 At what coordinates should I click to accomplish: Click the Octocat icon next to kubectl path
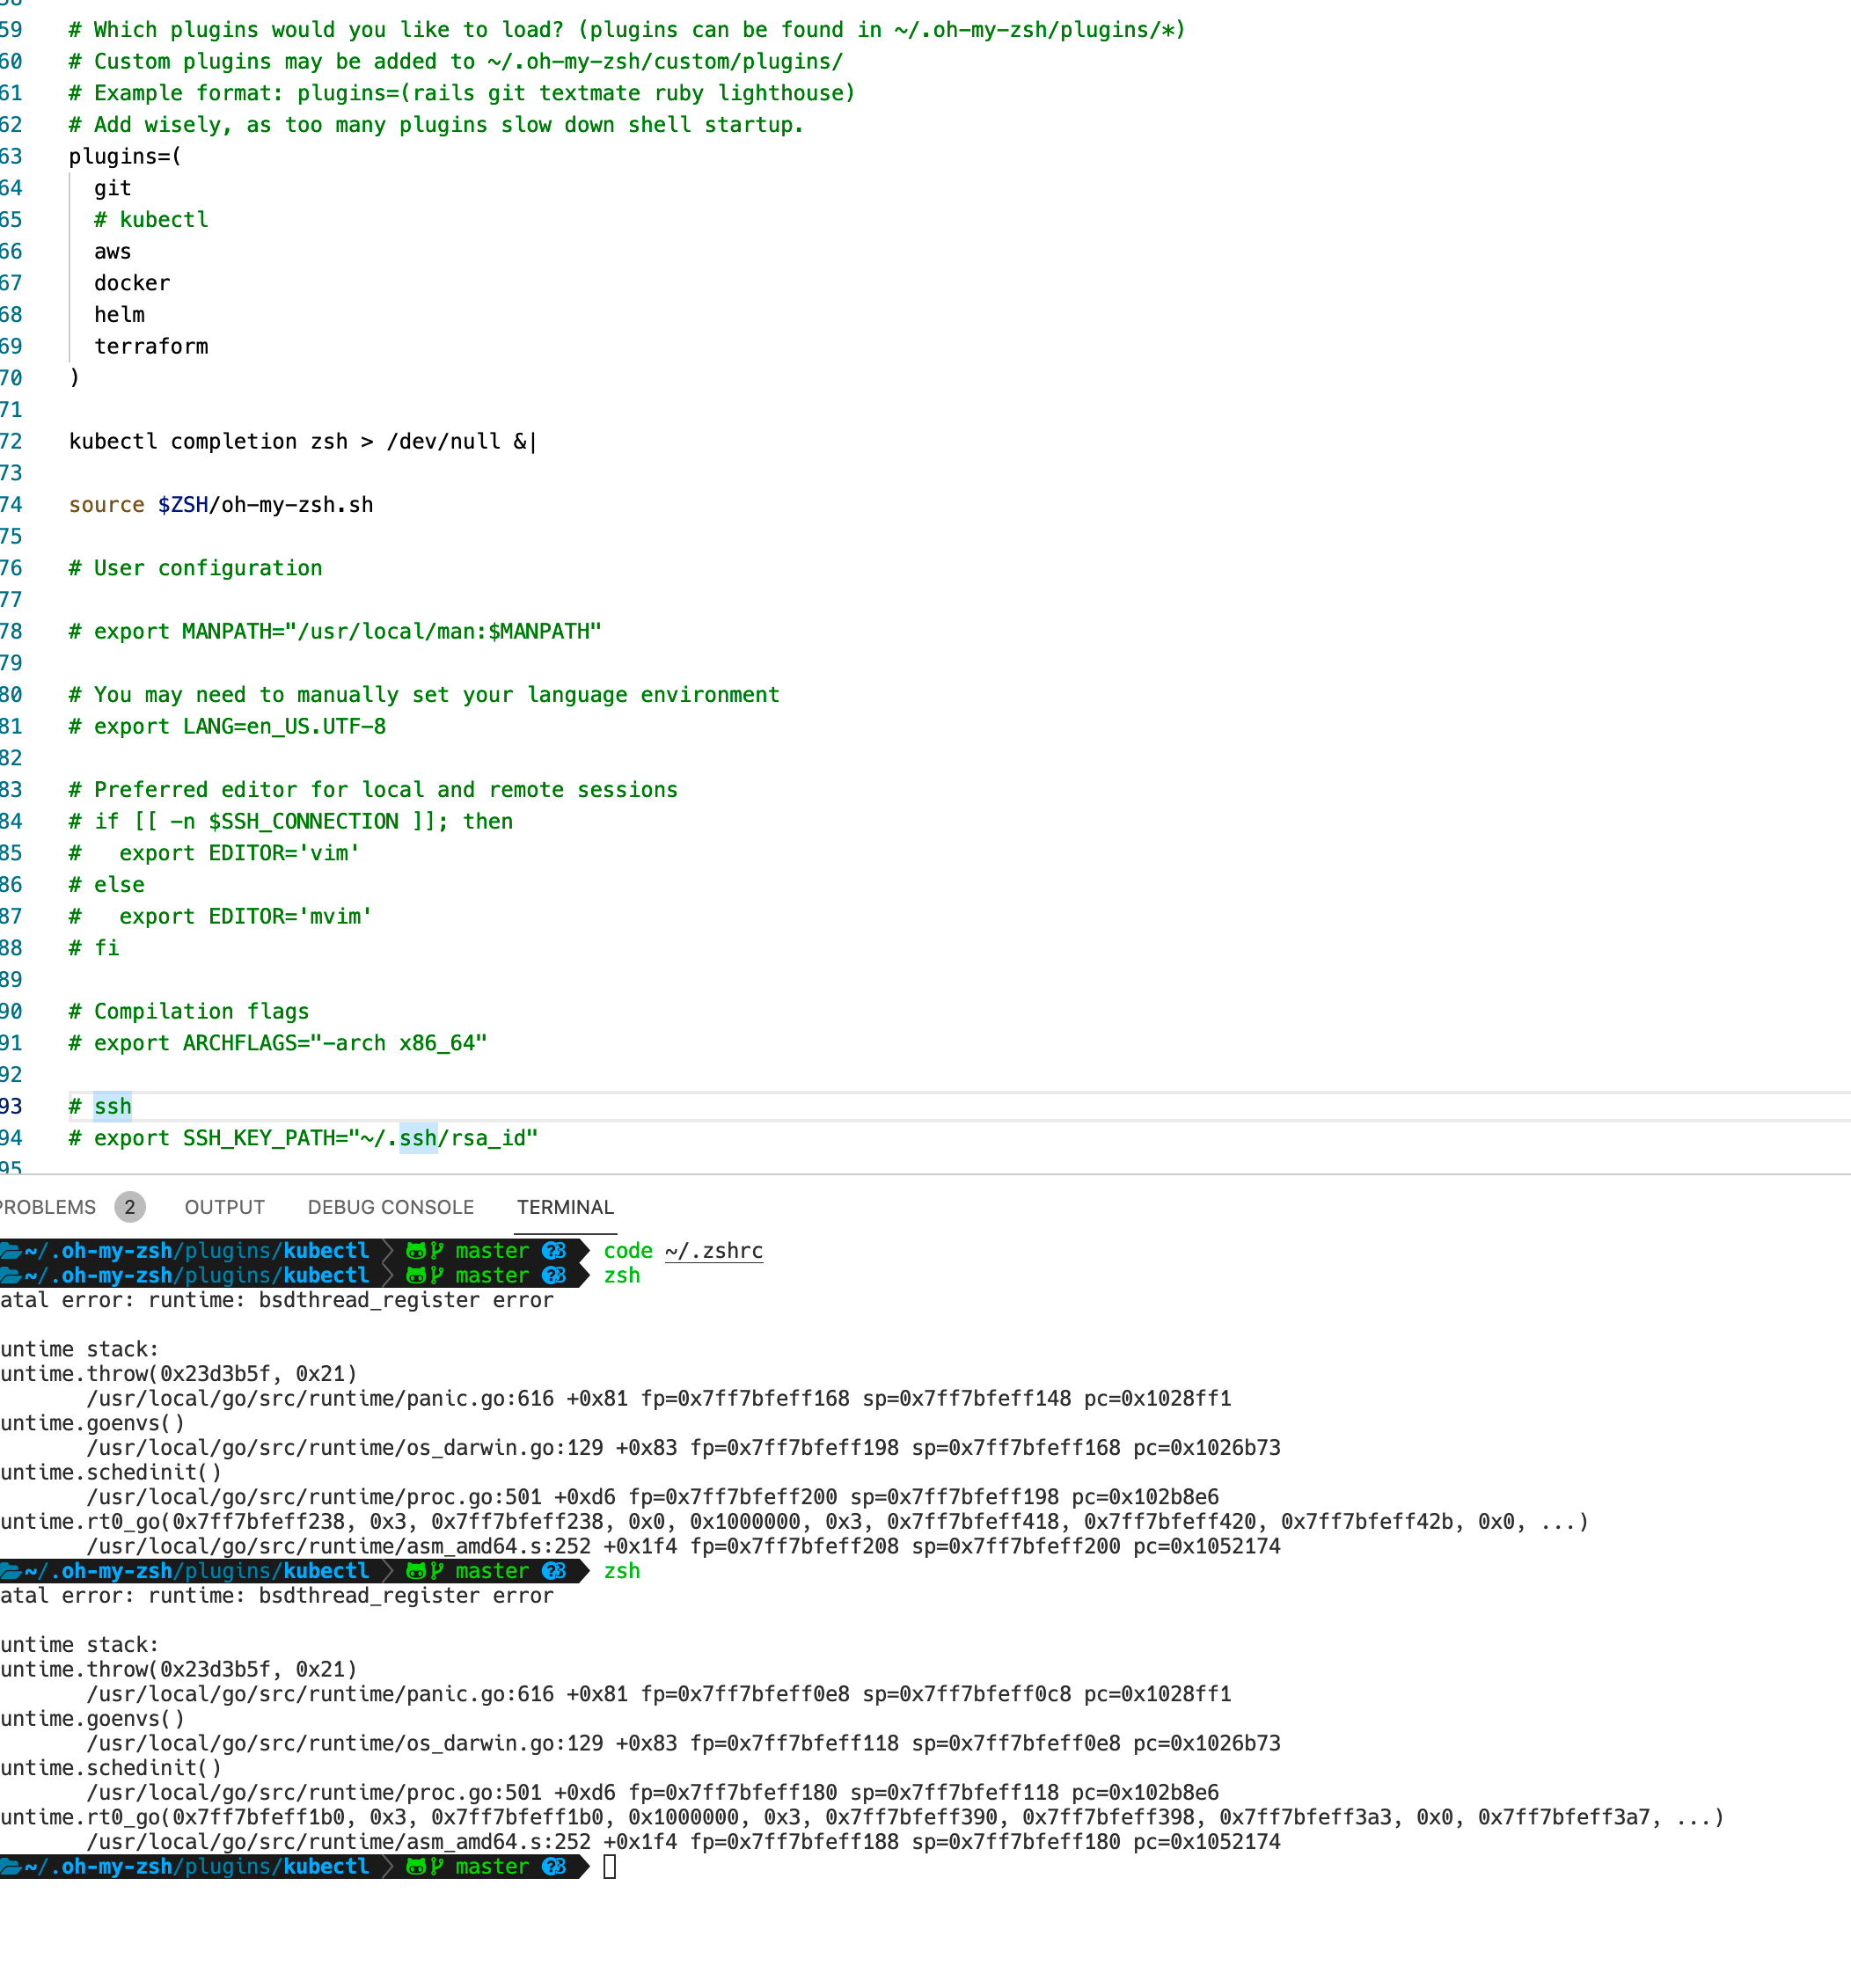coord(417,1250)
